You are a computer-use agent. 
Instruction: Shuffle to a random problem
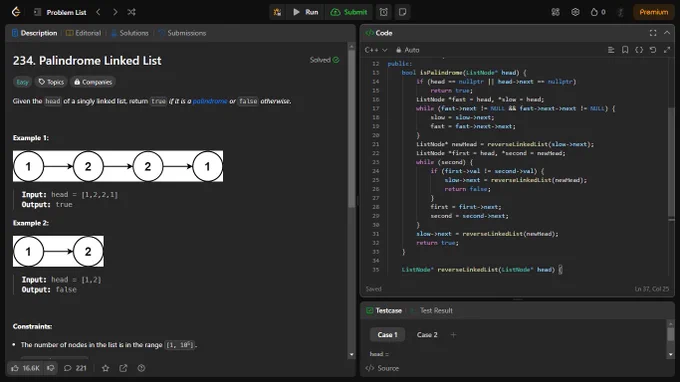pyautogui.click(x=131, y=12)
